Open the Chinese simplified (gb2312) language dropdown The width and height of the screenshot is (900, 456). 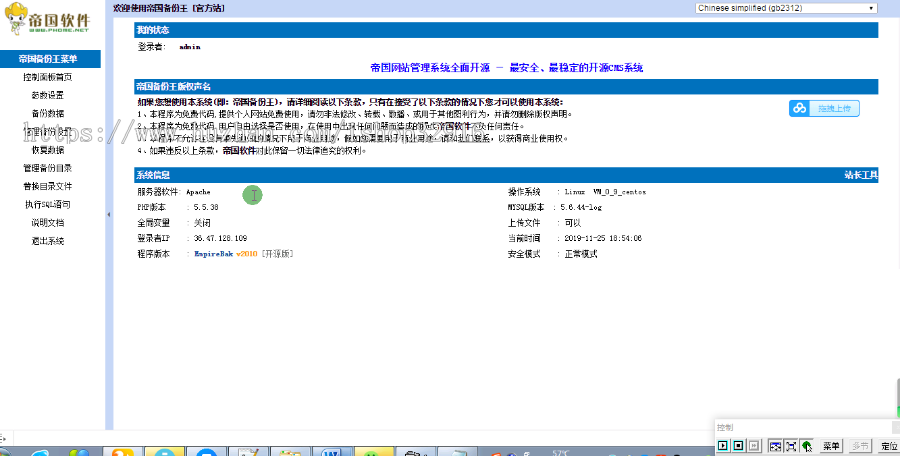(x=786, y=8)
